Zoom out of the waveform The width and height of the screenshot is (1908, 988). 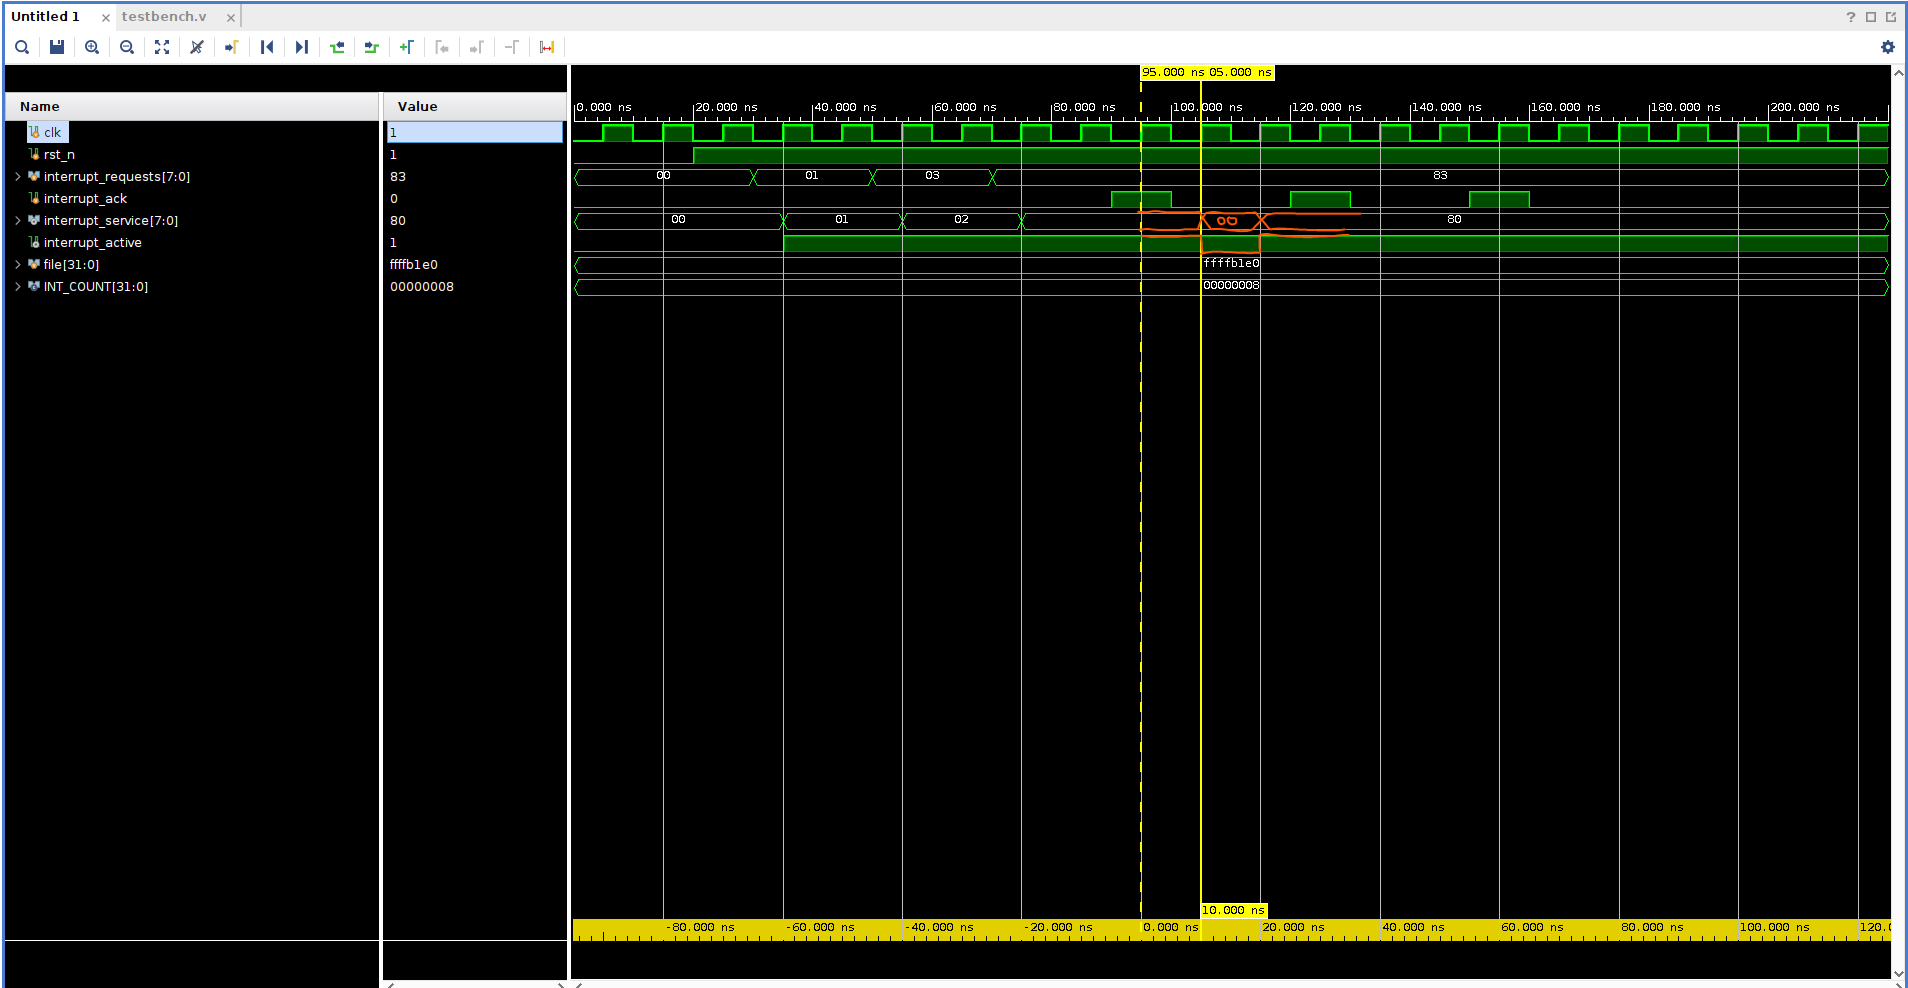click(x=127, y=47)
